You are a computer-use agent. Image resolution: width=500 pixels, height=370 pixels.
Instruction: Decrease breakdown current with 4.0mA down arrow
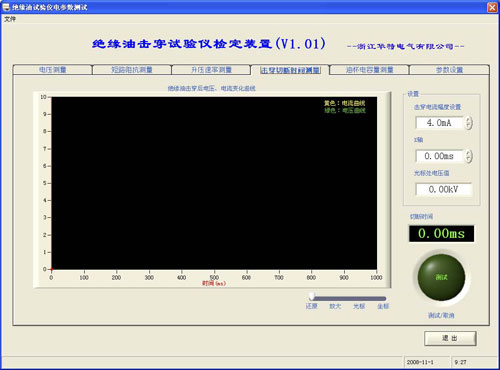[469, 126]
